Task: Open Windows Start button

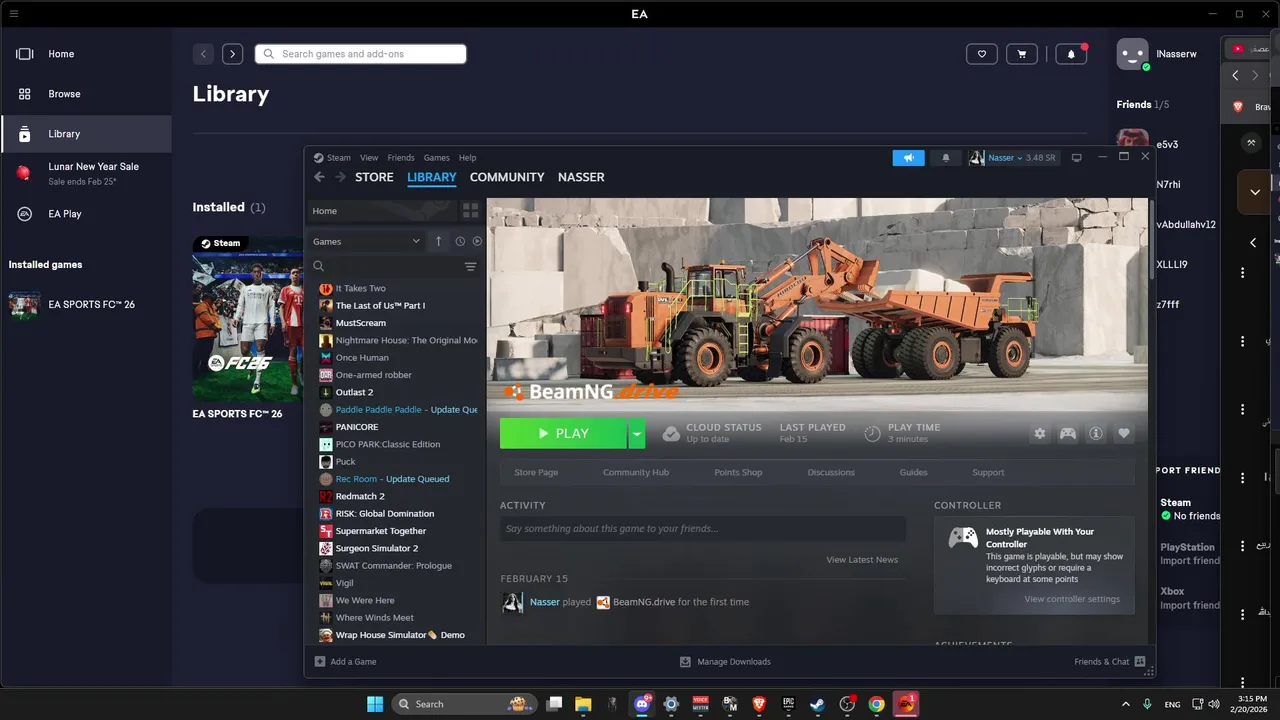Action: 374,704
